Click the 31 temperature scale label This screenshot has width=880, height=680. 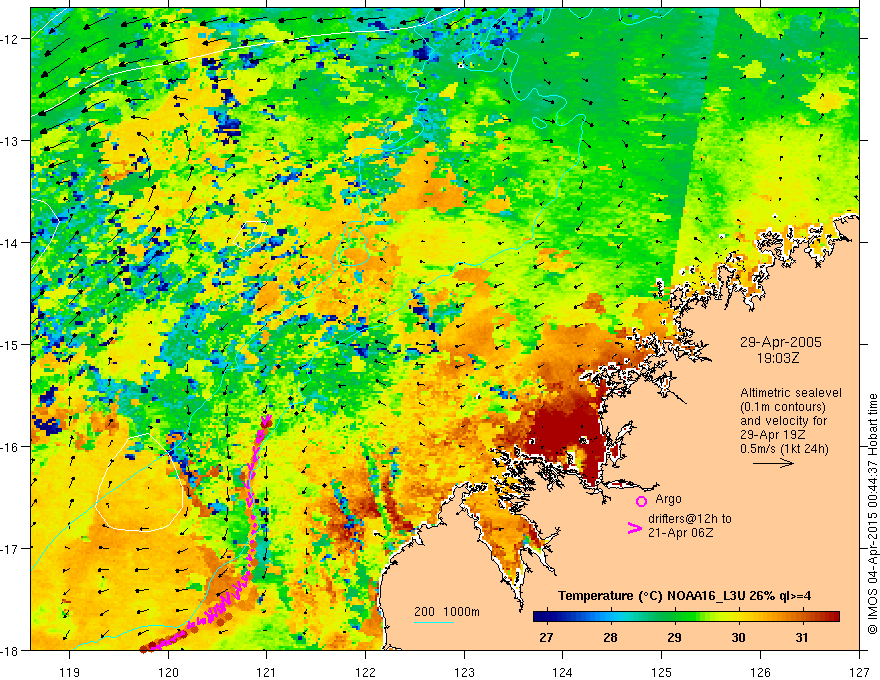[x=802, y=637]
